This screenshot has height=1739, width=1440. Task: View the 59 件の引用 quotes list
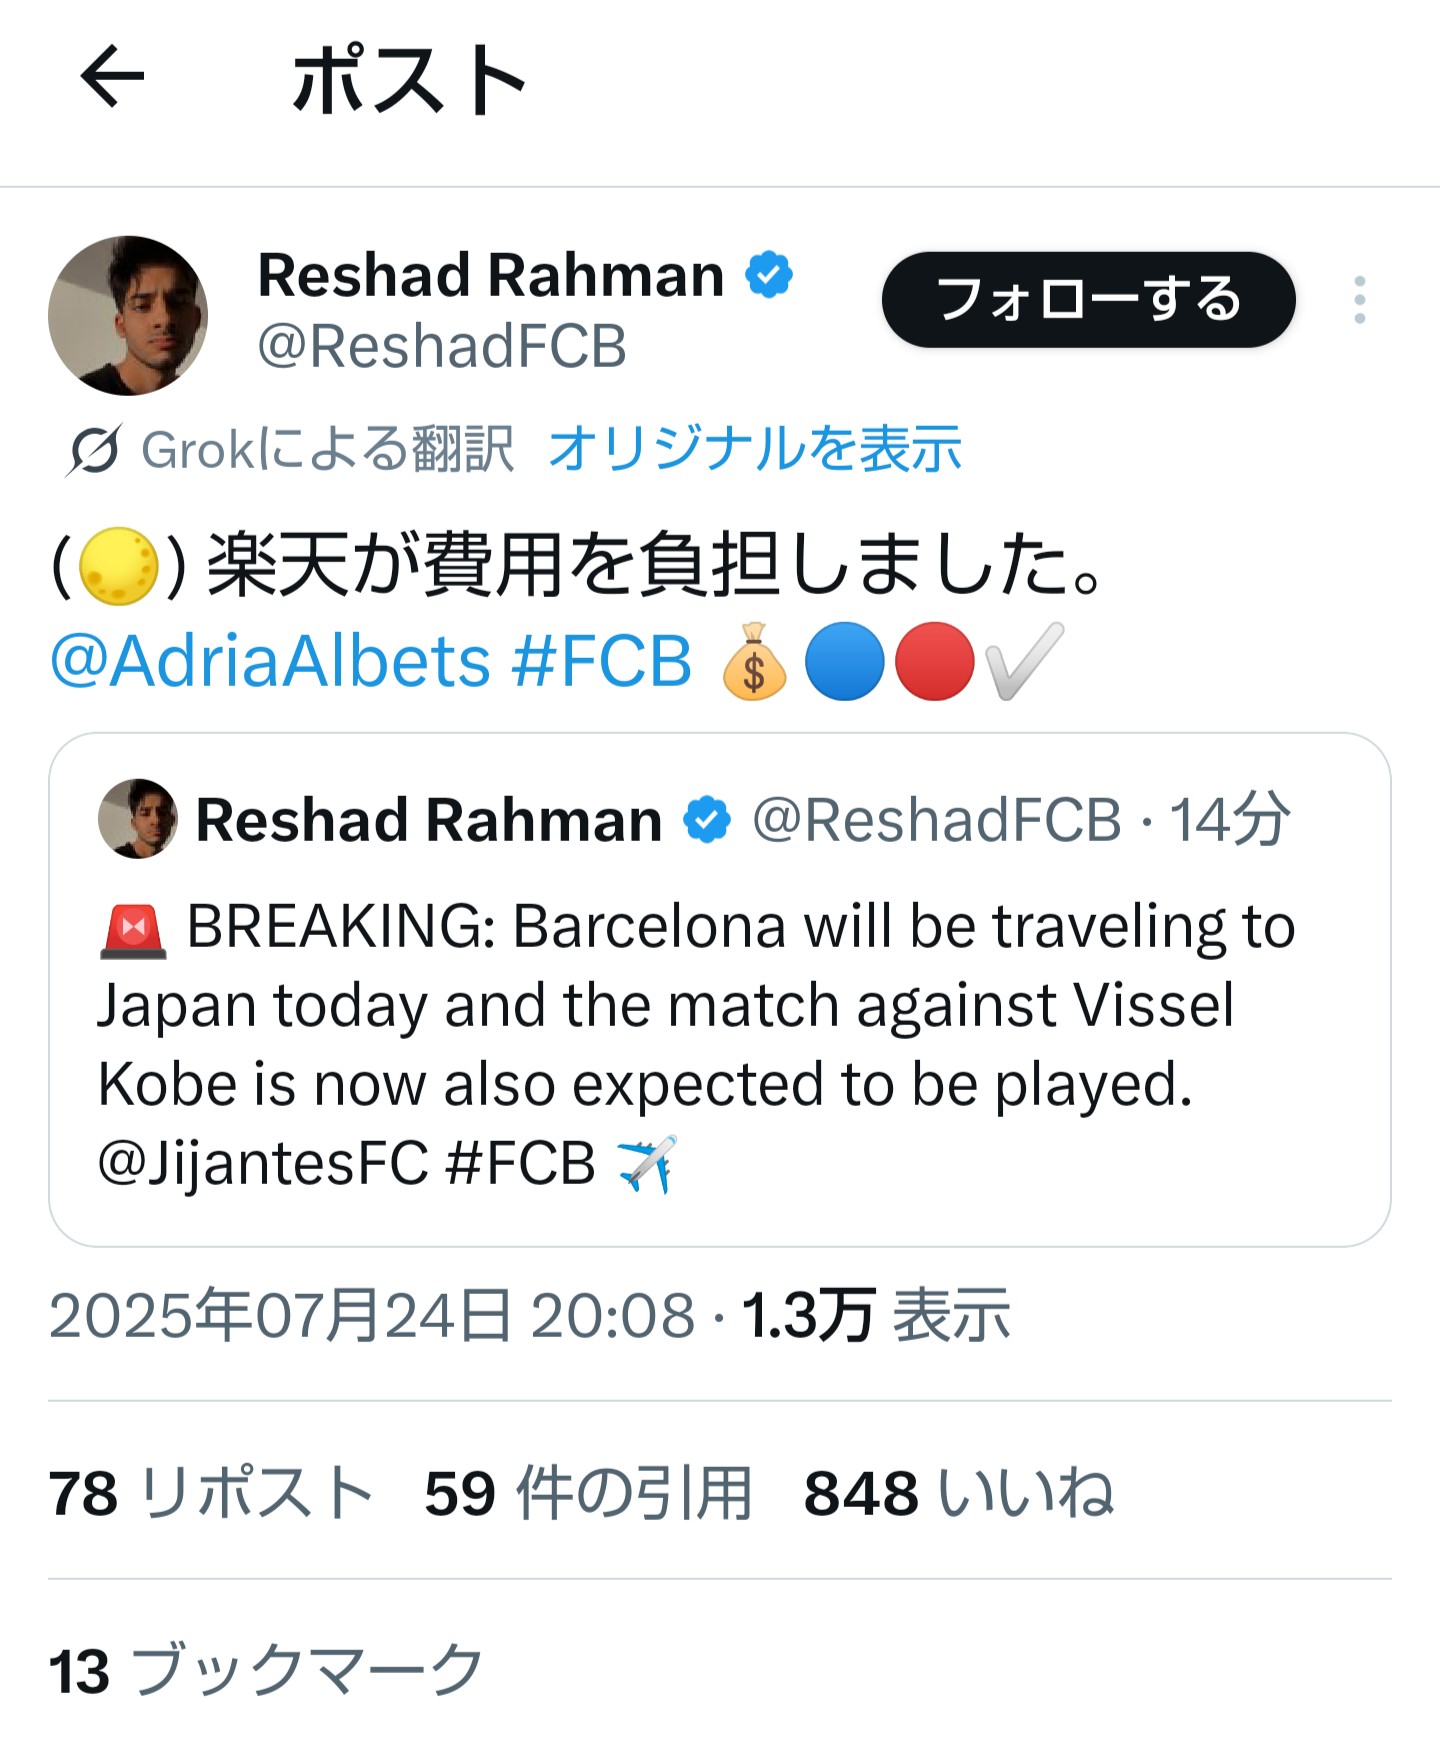pos(588,1493)
